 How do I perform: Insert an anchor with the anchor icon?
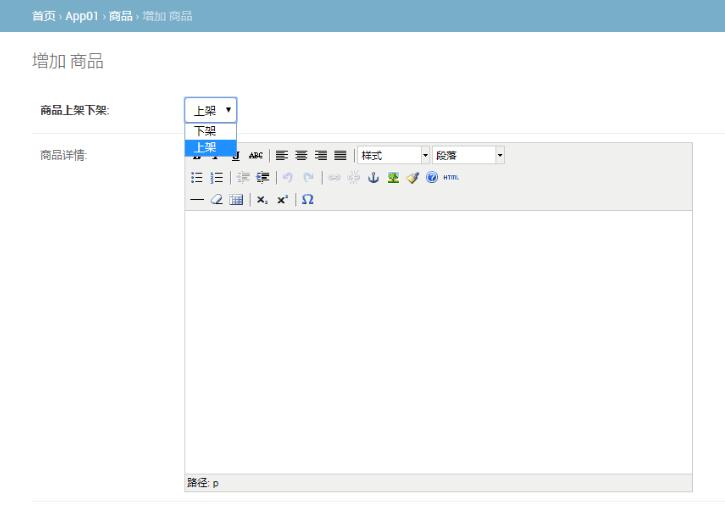click(373, 178)
